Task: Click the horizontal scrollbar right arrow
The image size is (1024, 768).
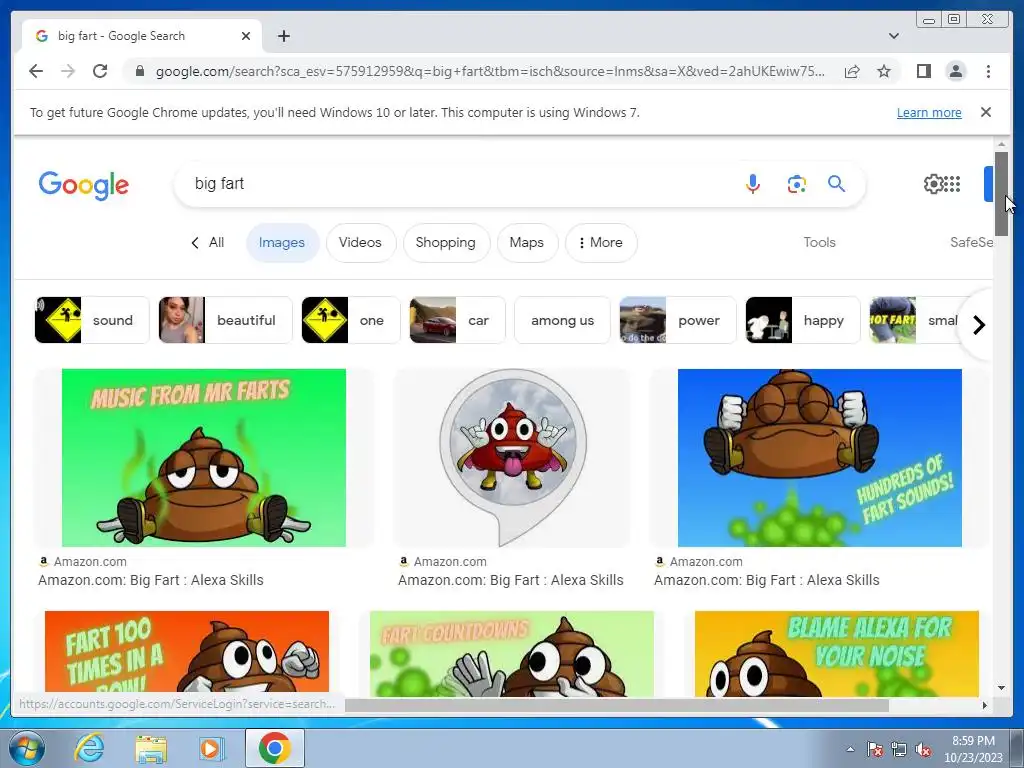Action: 985,705
